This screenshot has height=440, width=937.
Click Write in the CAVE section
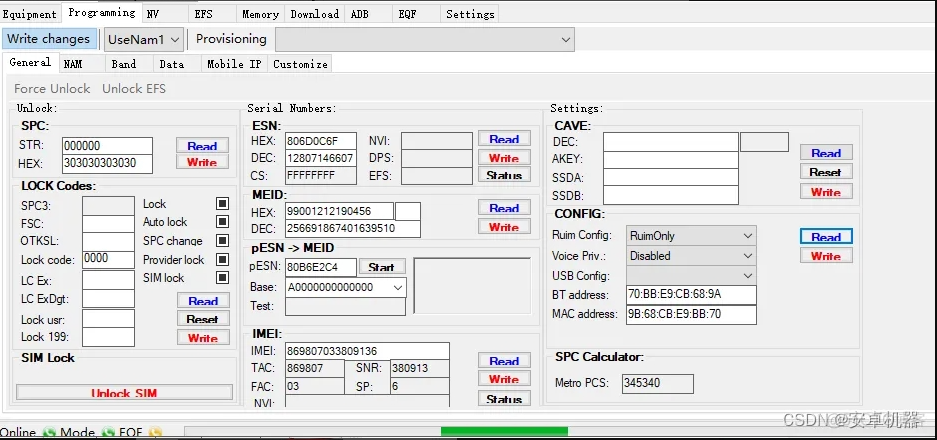pos(826,192)
